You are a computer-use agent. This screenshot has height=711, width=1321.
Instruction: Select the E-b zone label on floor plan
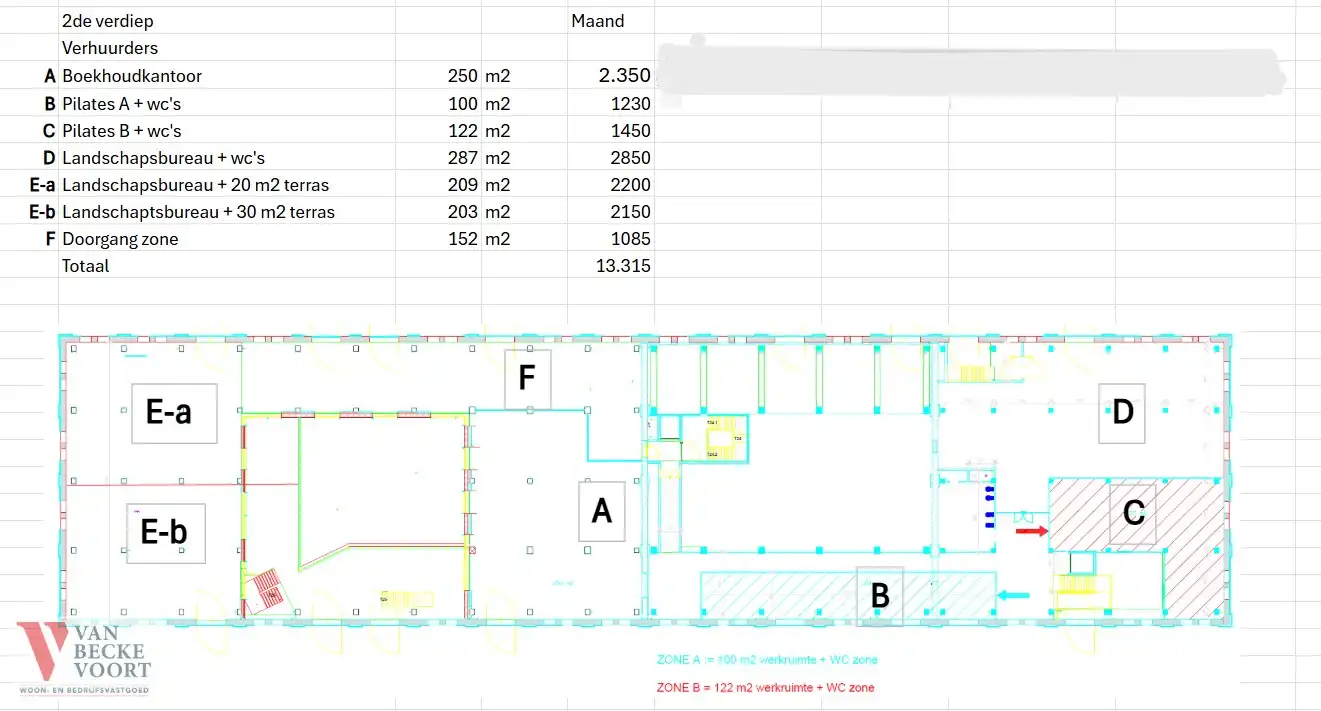pyautogui.click(x=165, y=533)
